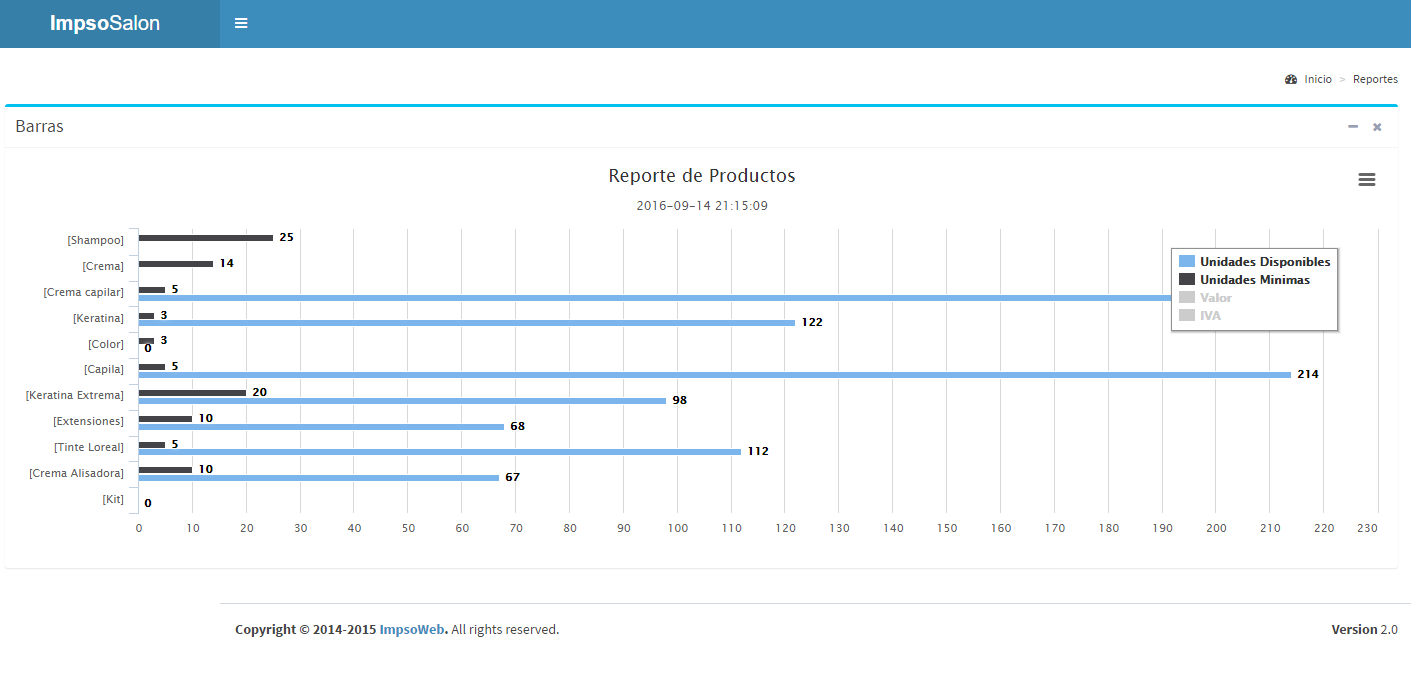Click the Reporte de Productos chart title
Screen dimensions: 1411x682
[701, 176]
